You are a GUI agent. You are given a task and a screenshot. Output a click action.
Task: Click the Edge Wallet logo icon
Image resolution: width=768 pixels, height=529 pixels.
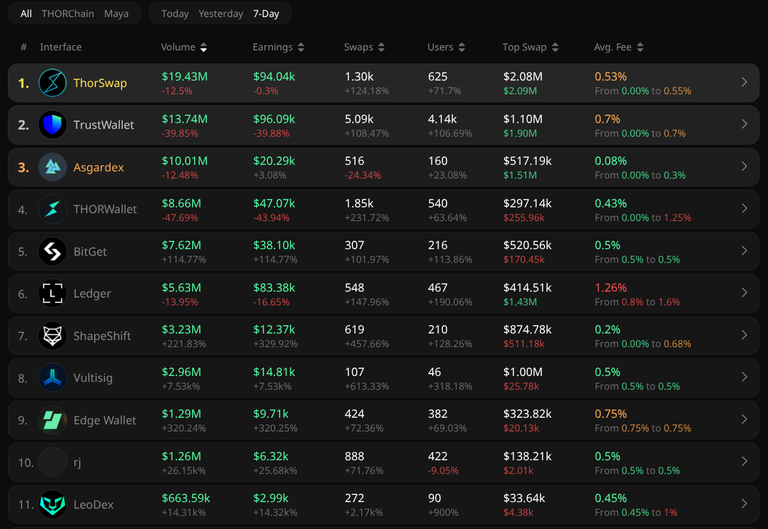[52, 420]
